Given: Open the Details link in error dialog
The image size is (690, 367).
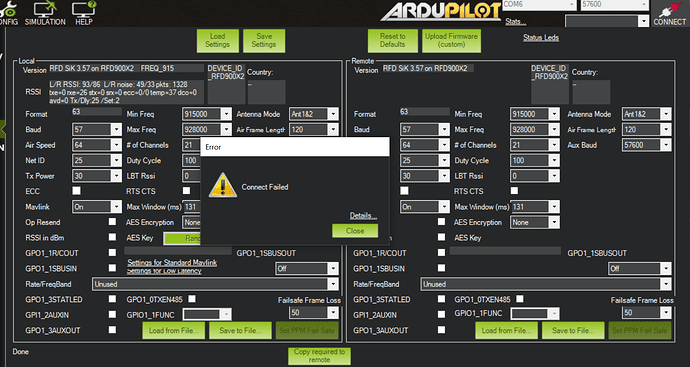Looking at the screenshot, I should tap(363, 215).
